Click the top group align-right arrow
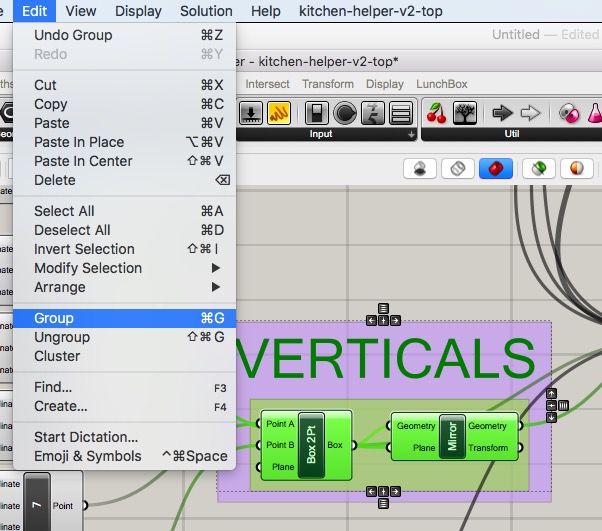The image size is (602, 531). point(395,321)
